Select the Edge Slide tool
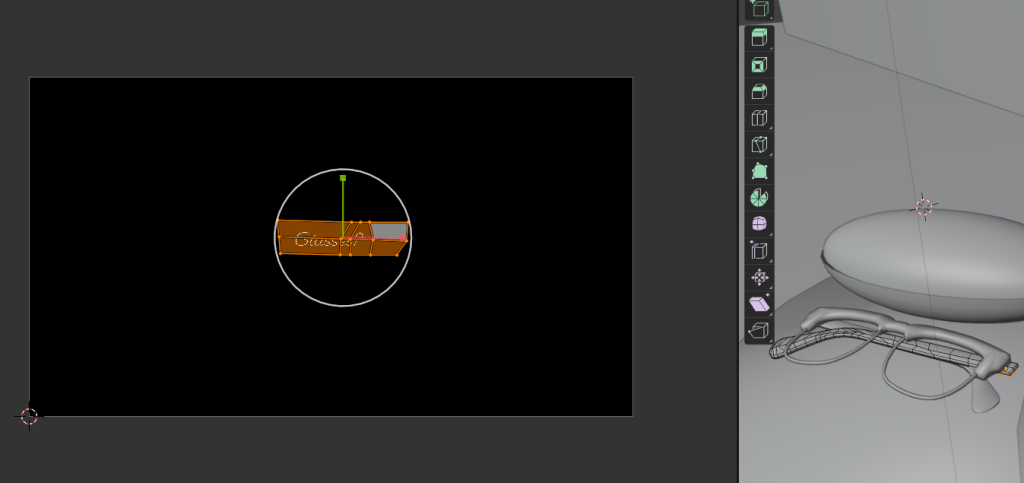The height and width of the screenshot is (483, 1024). (x=759, y=250)
